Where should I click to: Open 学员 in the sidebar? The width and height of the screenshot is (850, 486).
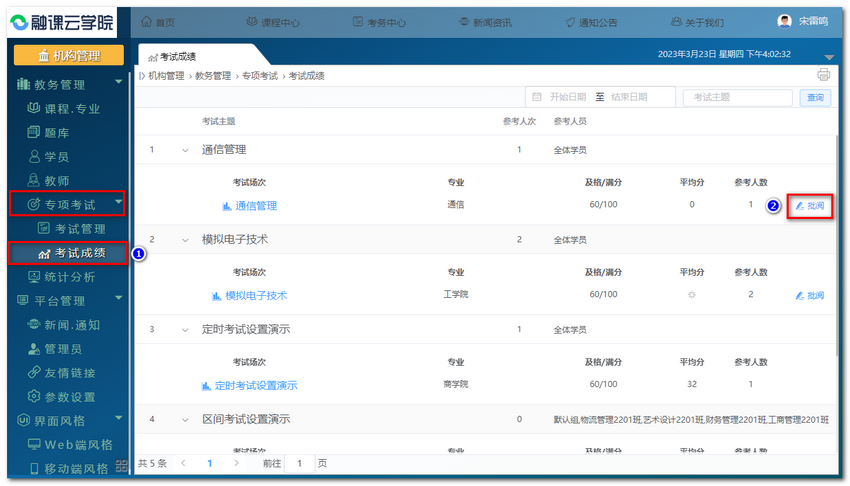pos(48,157)
